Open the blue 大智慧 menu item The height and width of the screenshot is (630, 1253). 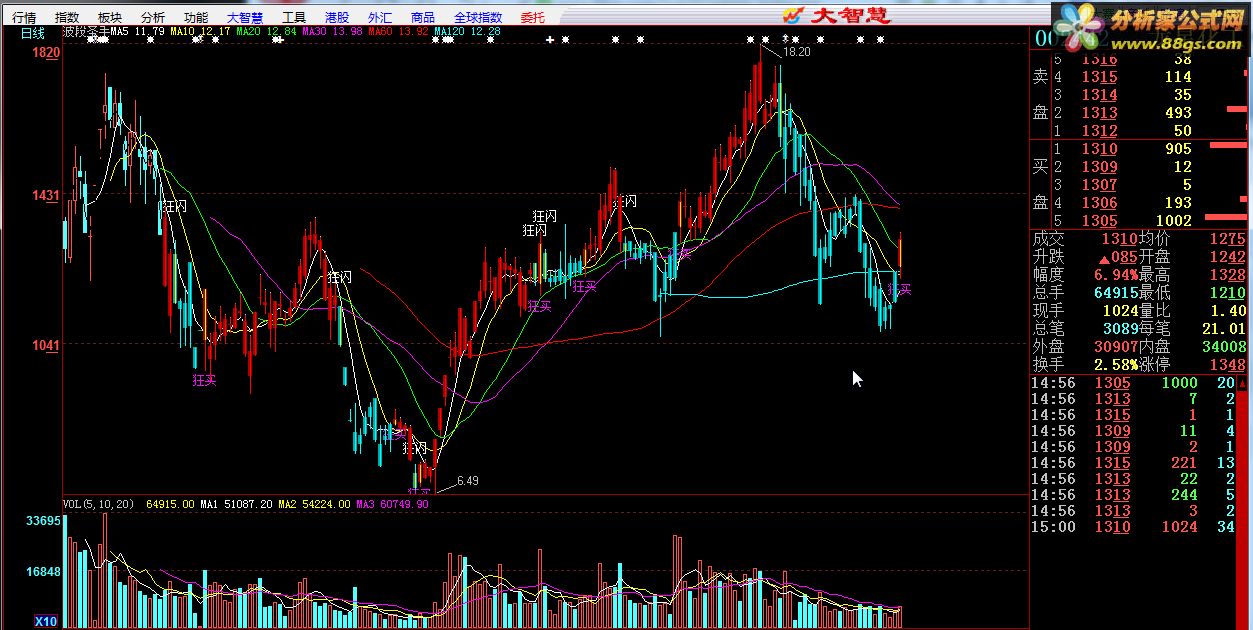(x=245, y=17)
